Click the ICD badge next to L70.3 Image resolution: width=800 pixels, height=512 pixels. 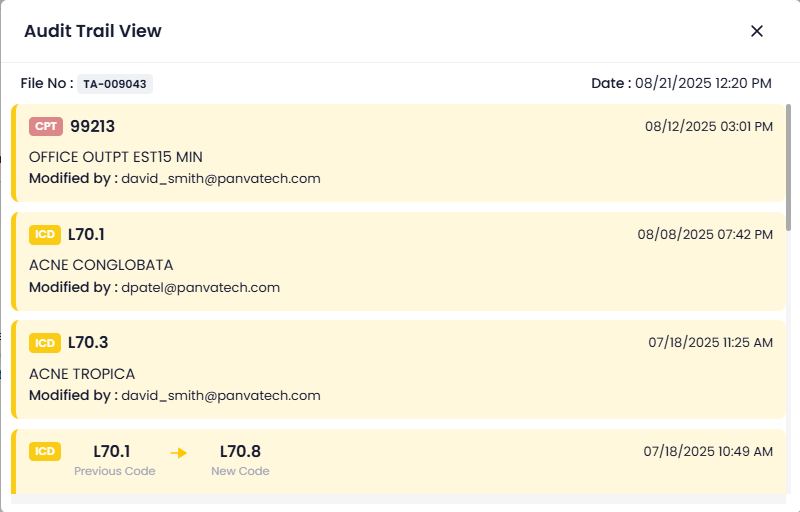tap(45, 343)
